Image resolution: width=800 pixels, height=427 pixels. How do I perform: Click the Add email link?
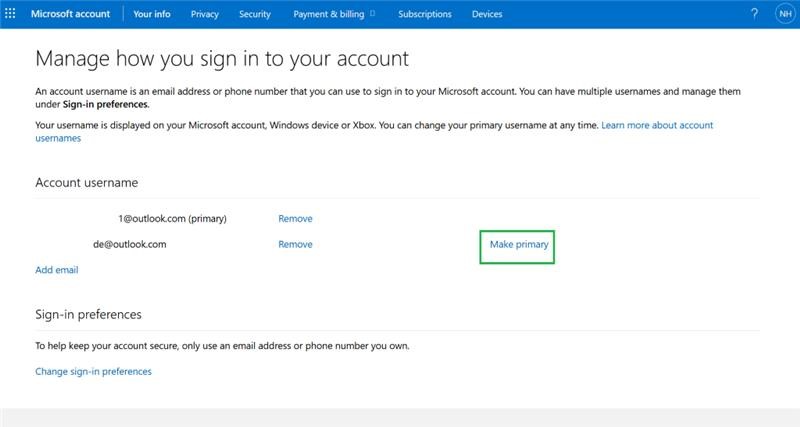click(57, 270)
